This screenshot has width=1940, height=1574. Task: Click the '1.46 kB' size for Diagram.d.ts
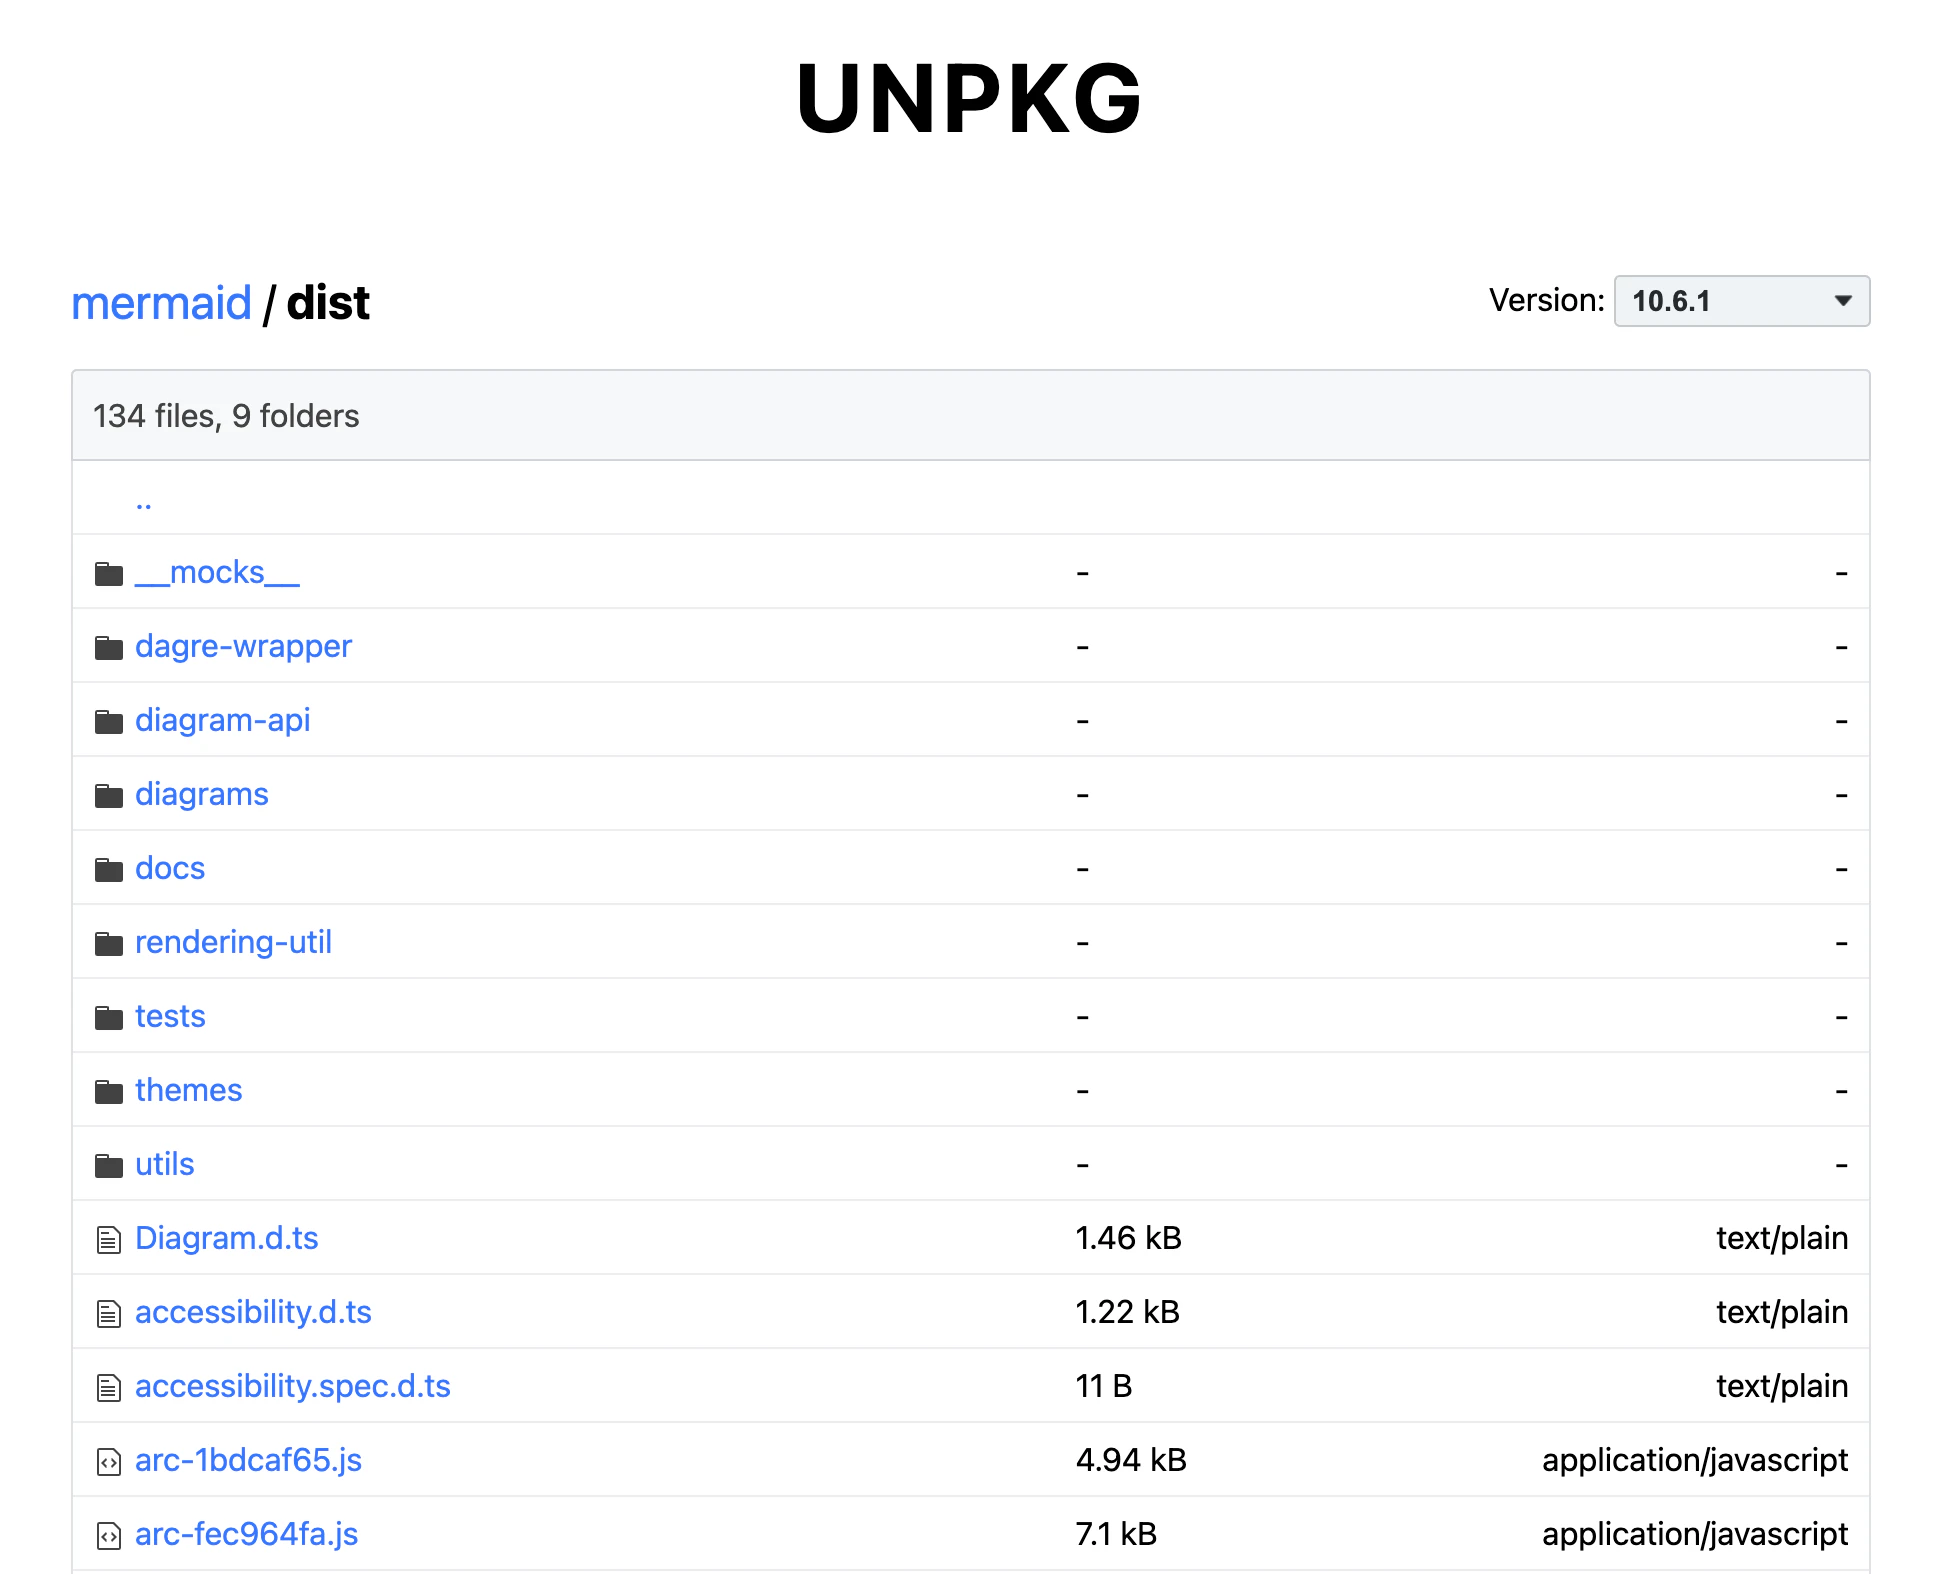(x=1128, y=1239)
